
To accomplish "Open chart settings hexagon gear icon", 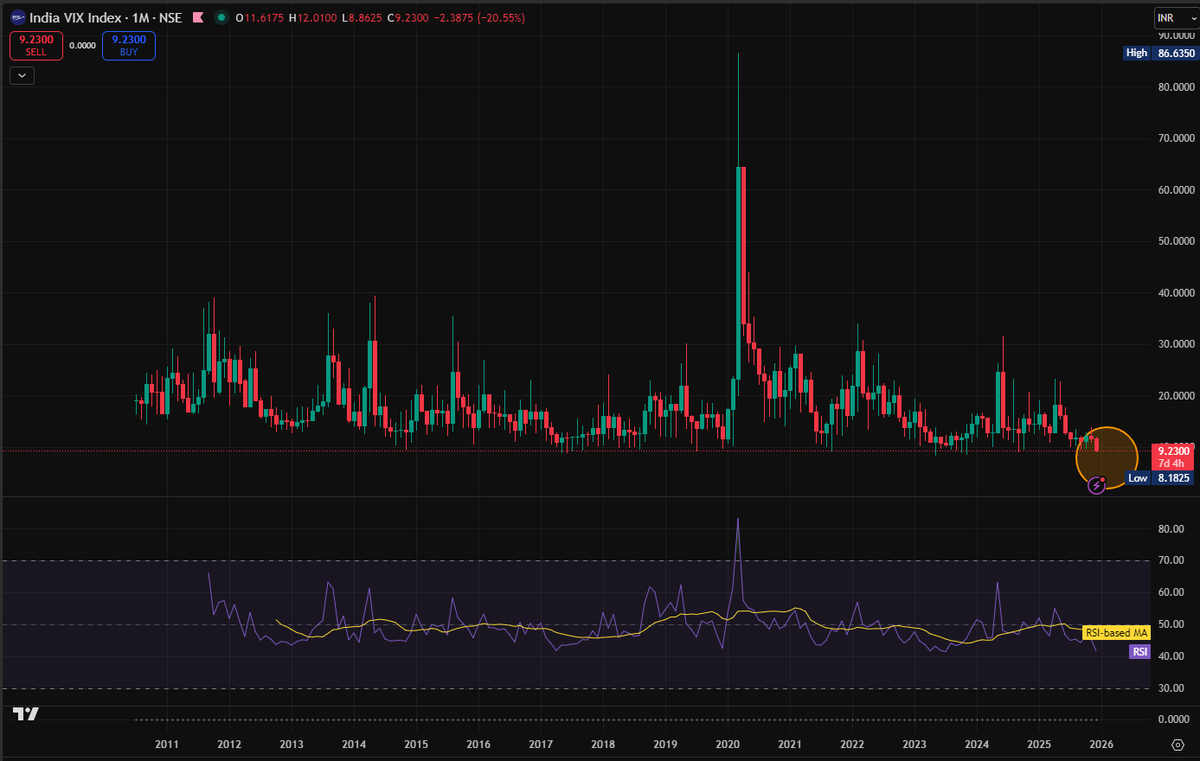I will tap(1177, 744).
